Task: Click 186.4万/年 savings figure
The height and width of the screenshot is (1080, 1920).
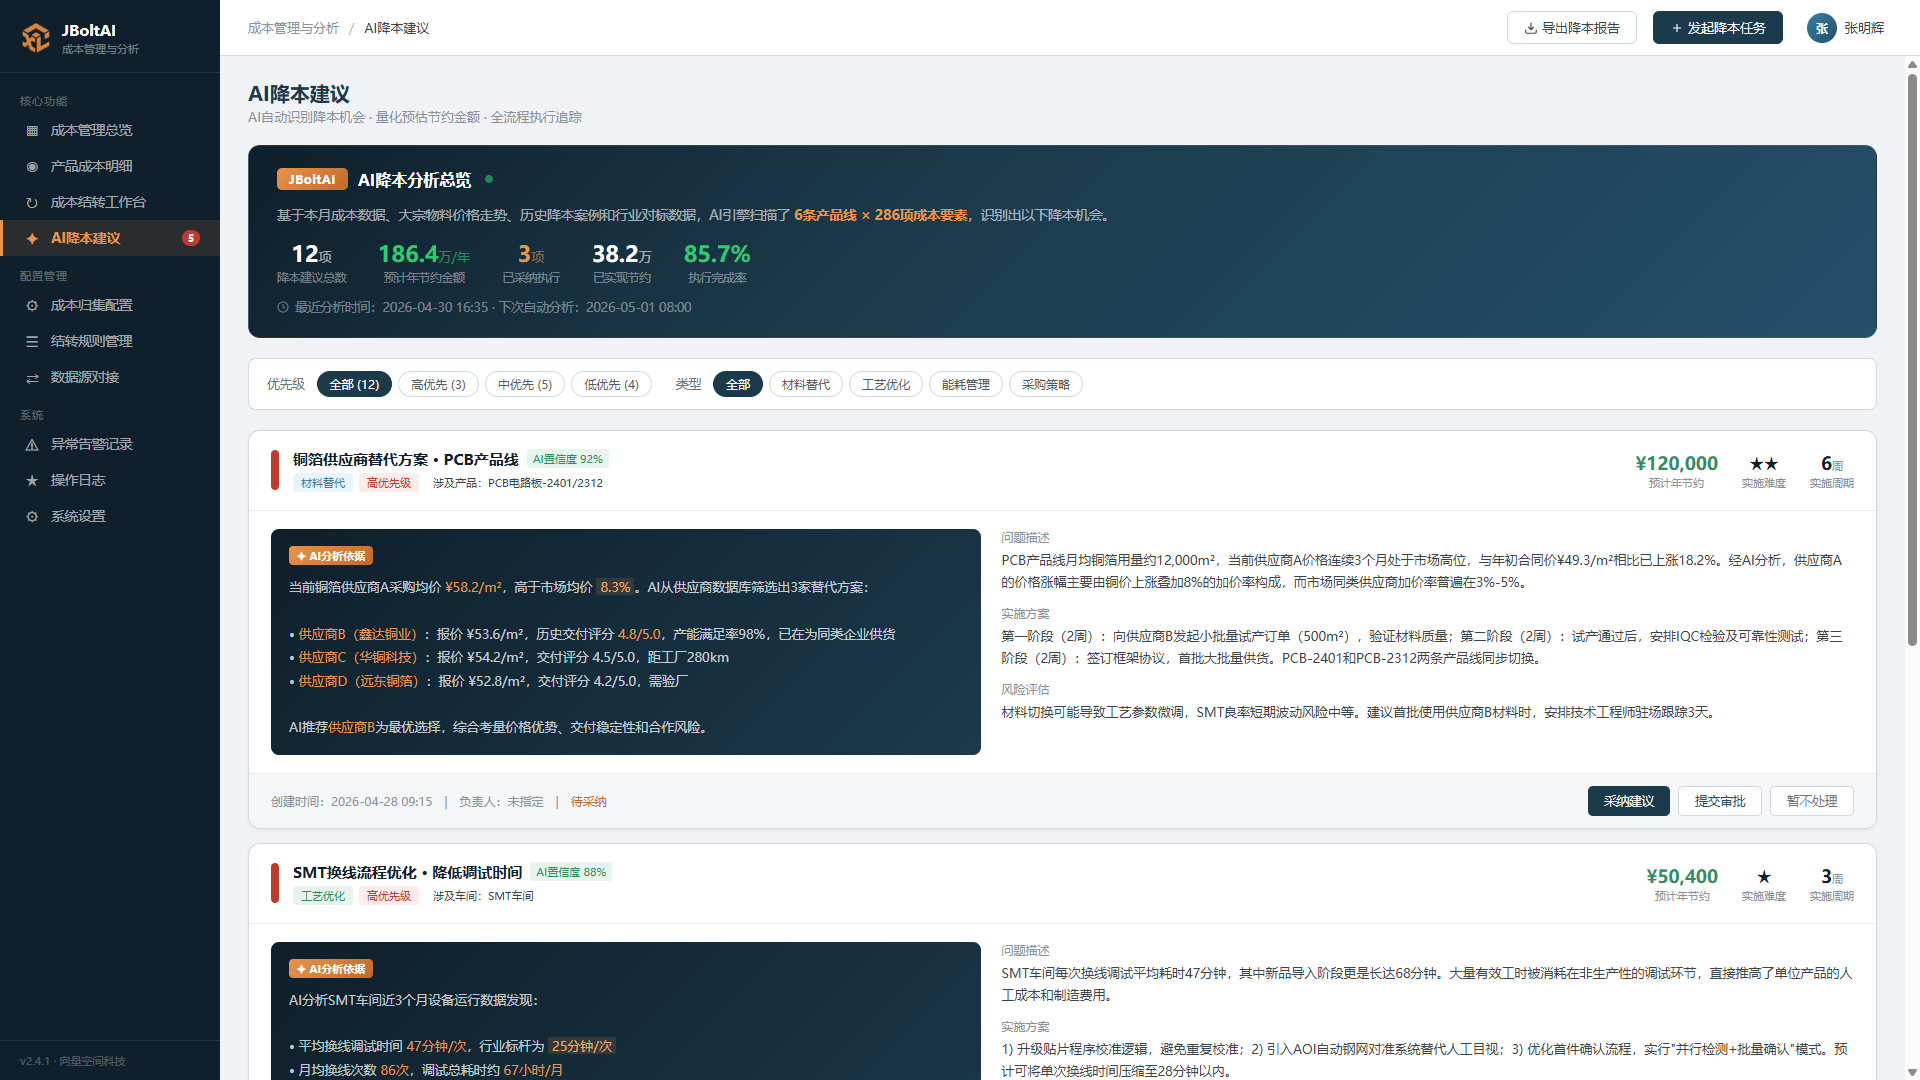Action: point(424,254)
